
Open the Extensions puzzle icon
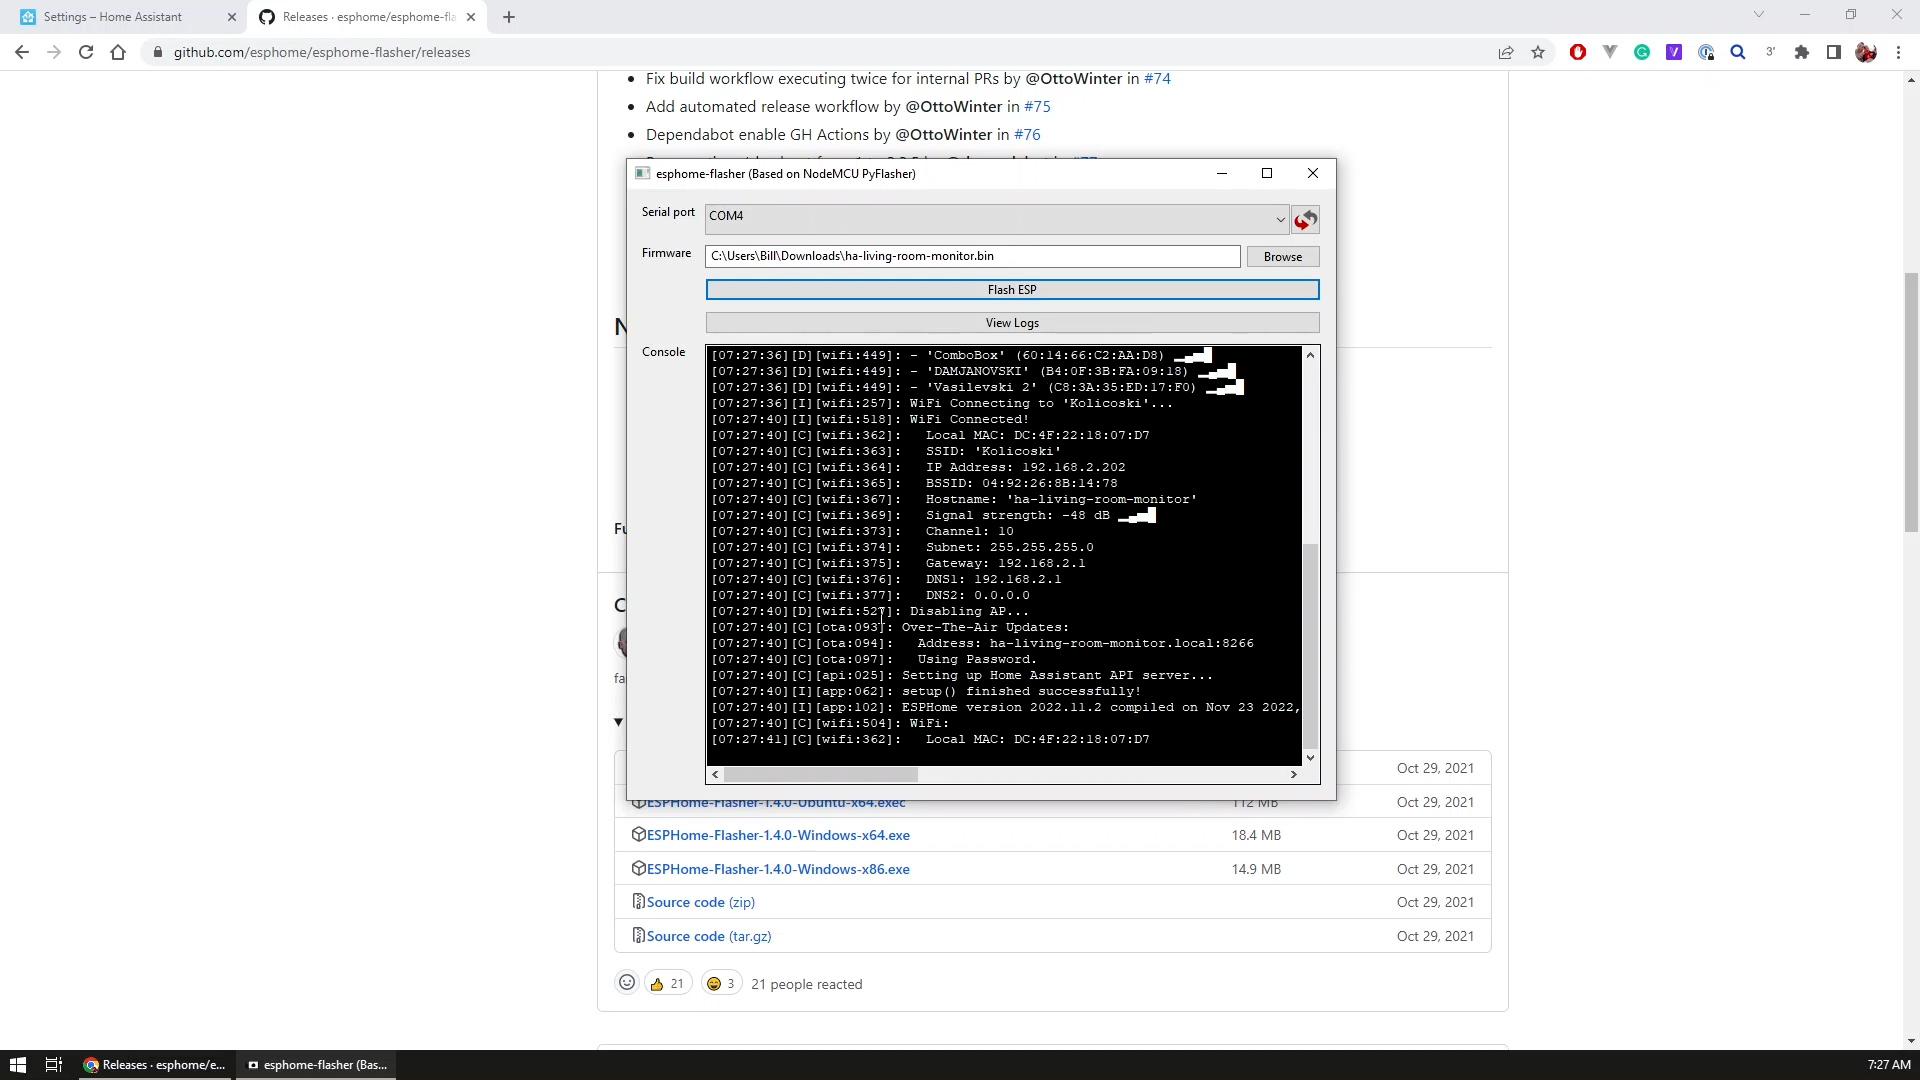click(x=1801, y=52)
